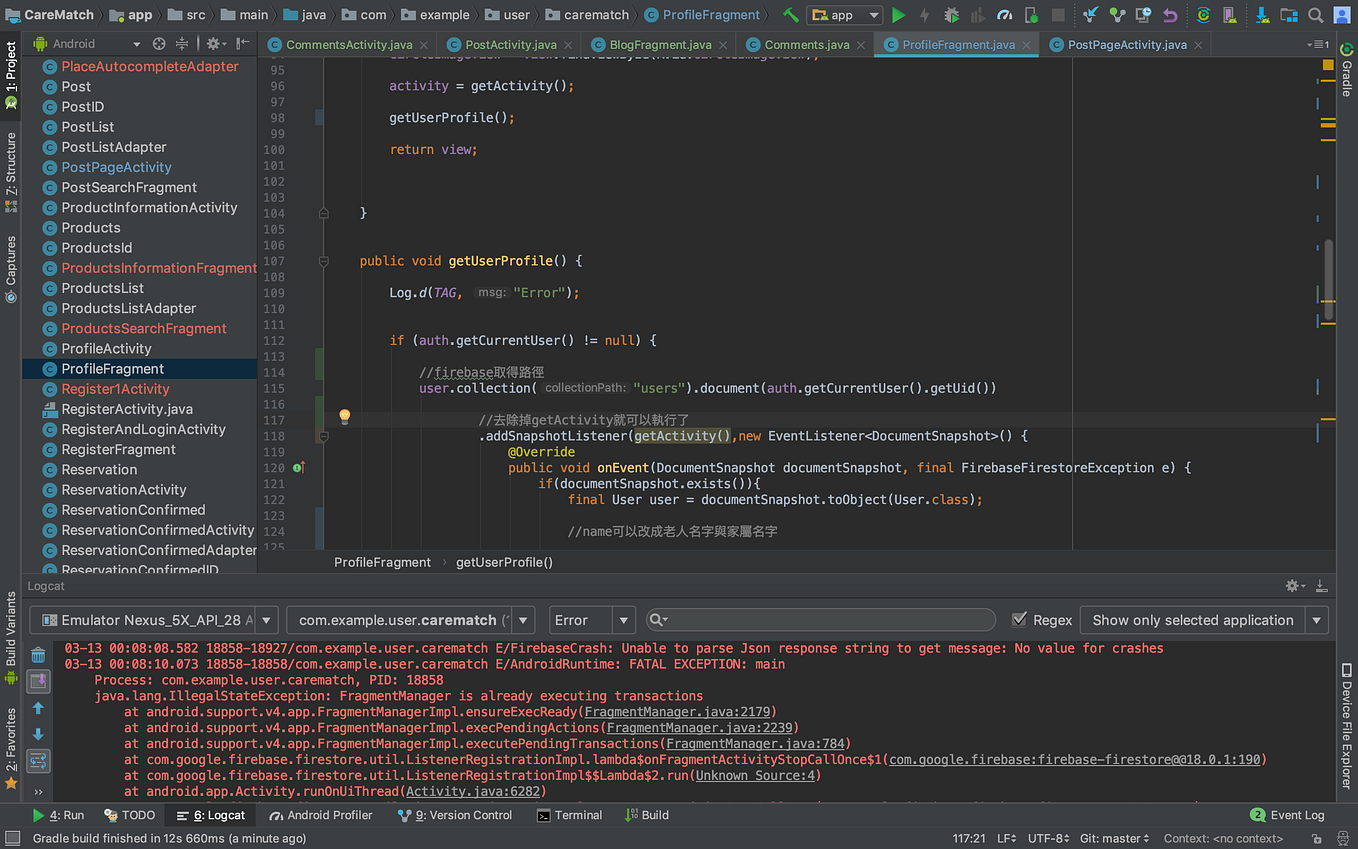Sync project with Gradle files icon
Image resolution: width=1358 pixels, height=849 pixels.
1203,15
